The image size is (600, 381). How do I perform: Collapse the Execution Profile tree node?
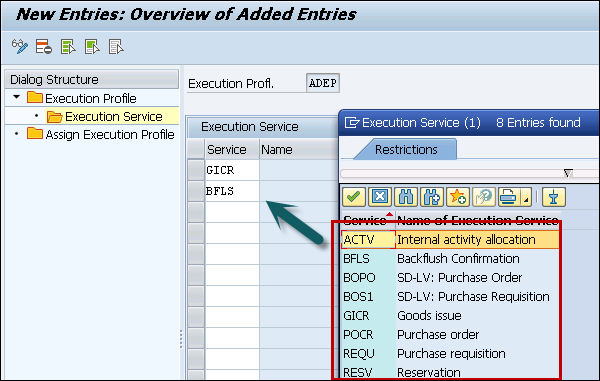16,97
